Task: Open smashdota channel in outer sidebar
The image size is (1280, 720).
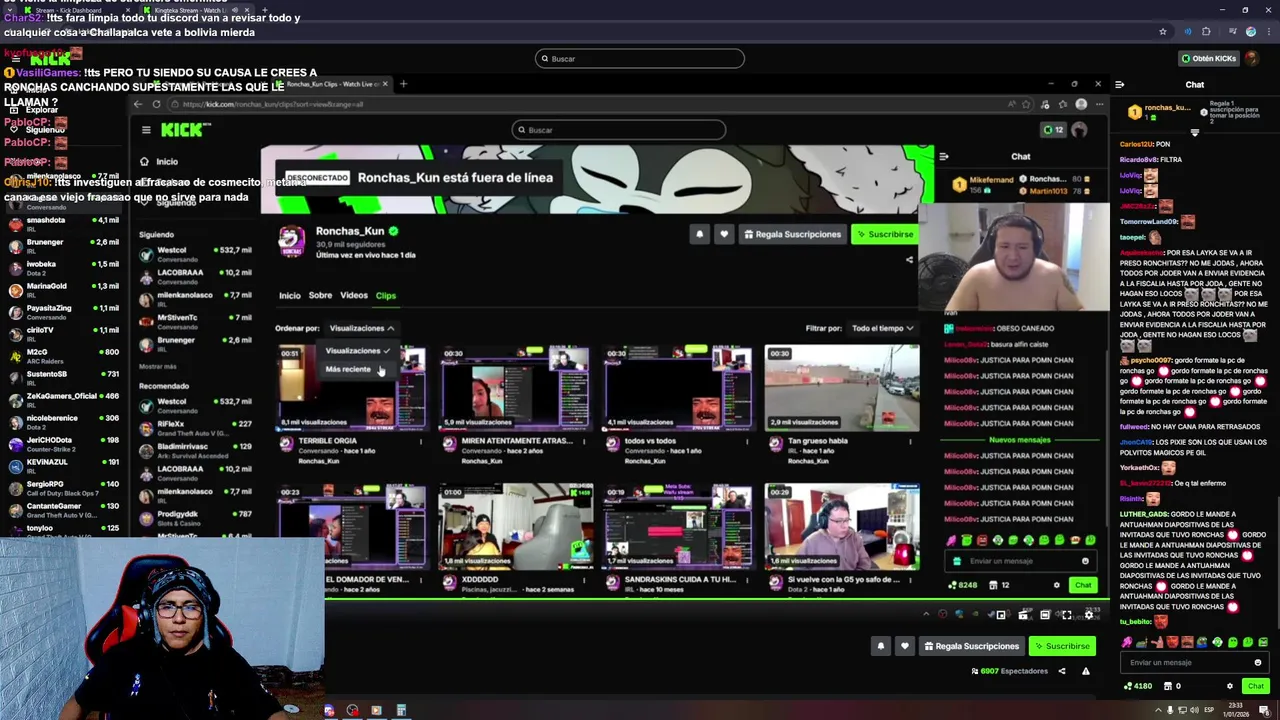Action: pos(62,224)
